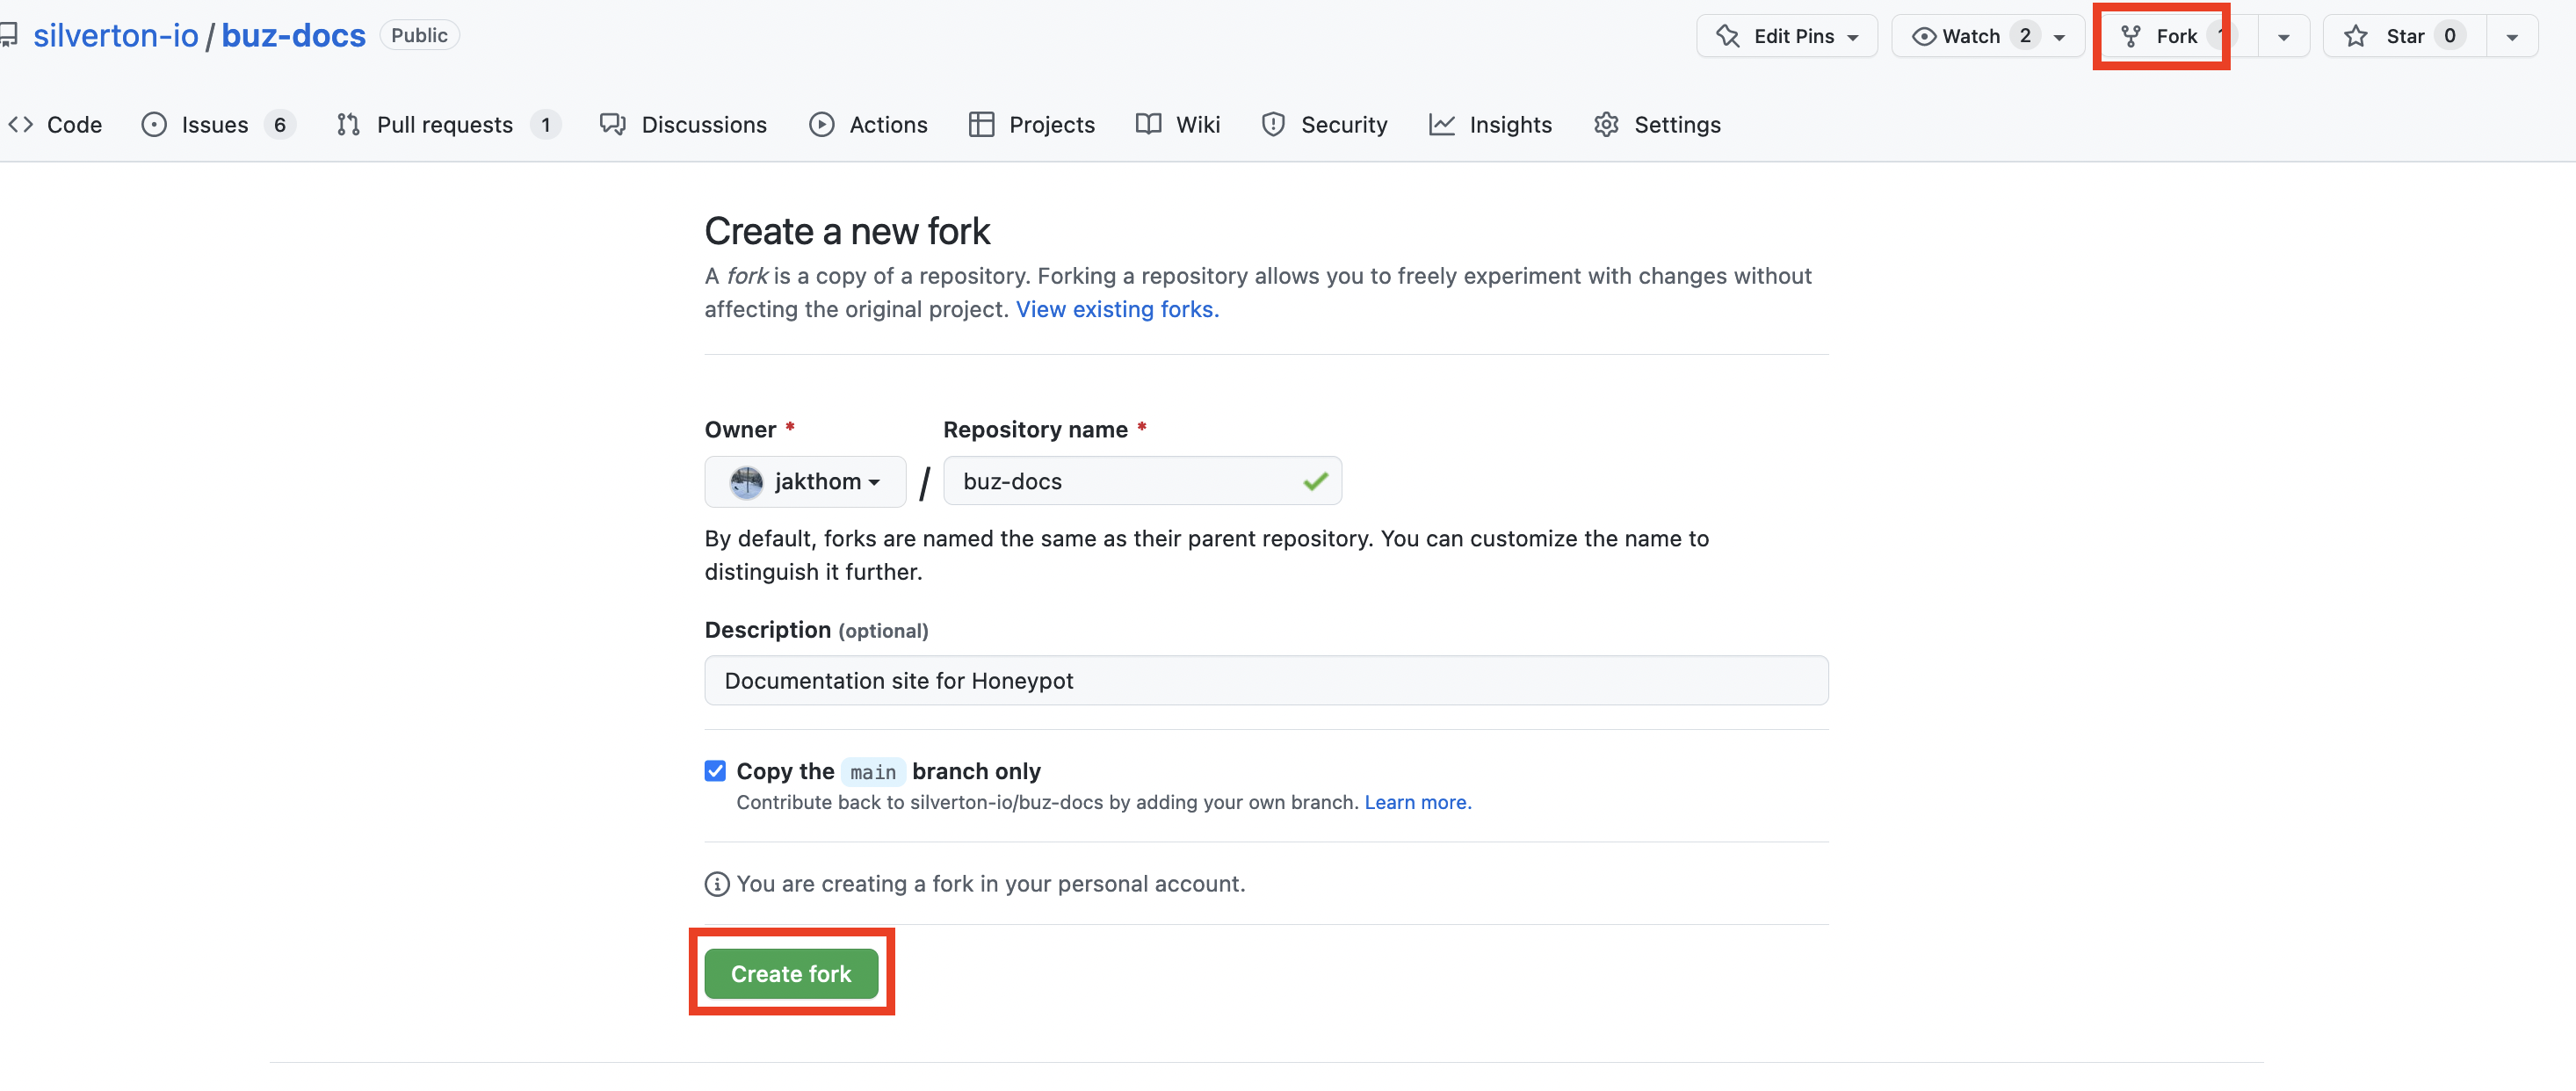Open the Wiki tab
The width and height of the screenshot is (2576, 1091).
(1178, 125)
